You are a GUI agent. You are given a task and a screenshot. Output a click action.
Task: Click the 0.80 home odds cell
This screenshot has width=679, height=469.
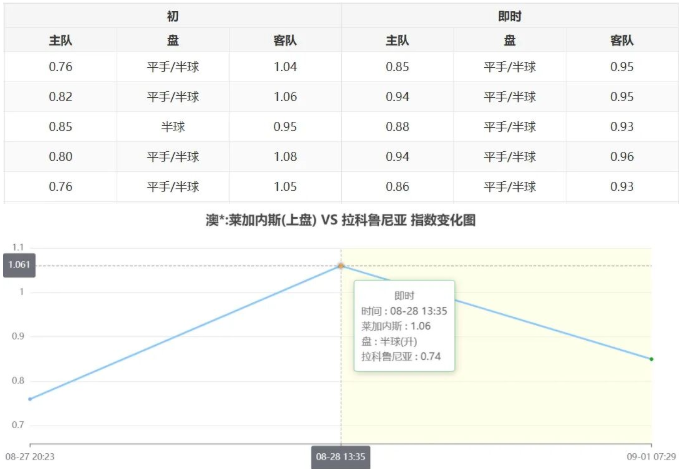[x=60, y=157]
